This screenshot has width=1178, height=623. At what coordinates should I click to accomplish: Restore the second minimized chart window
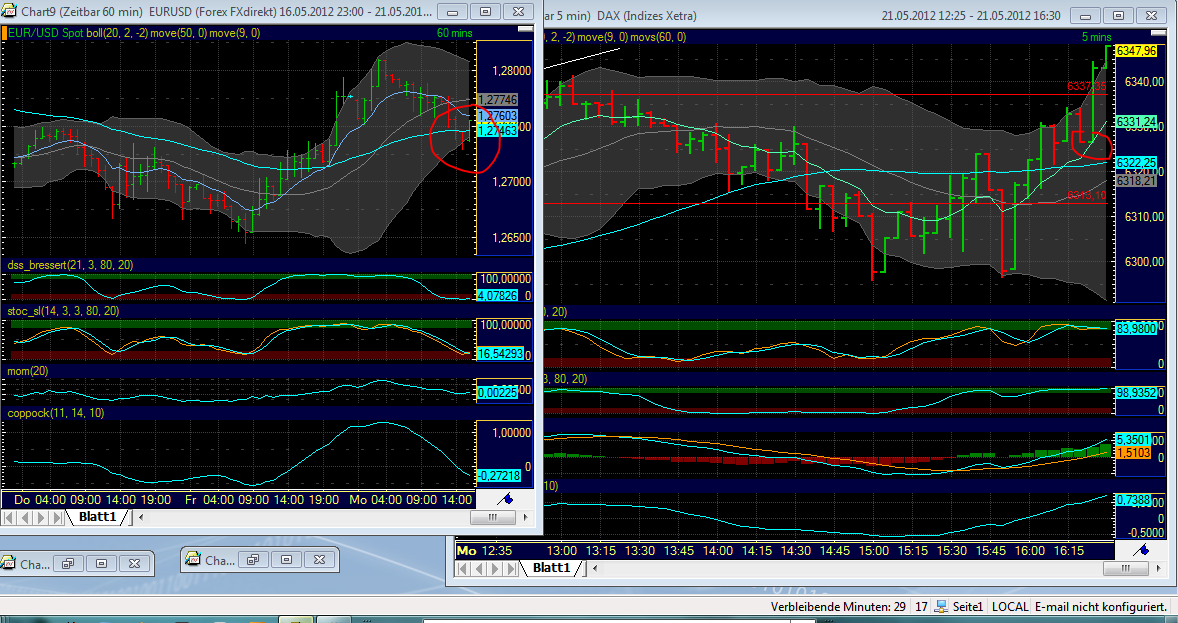pos(252,562)
